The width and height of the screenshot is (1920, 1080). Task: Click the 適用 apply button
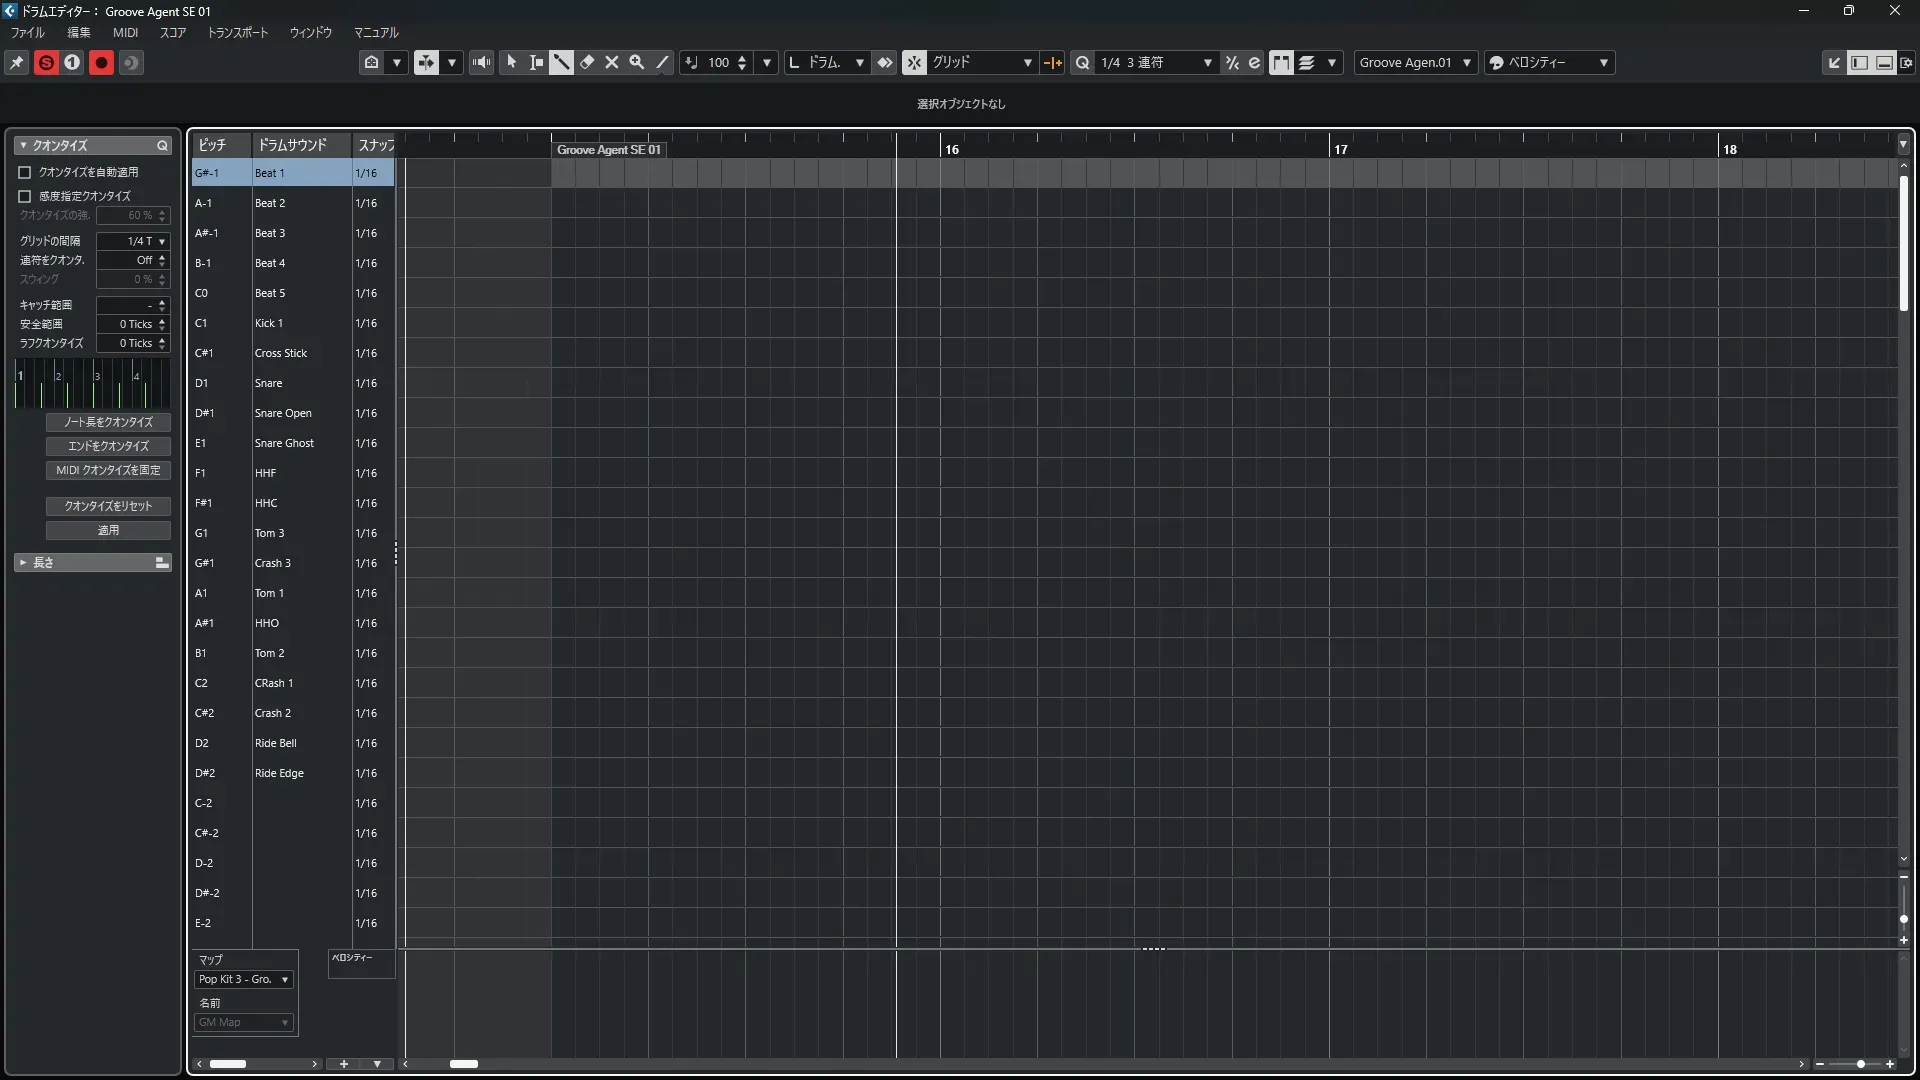pos(108,530)
